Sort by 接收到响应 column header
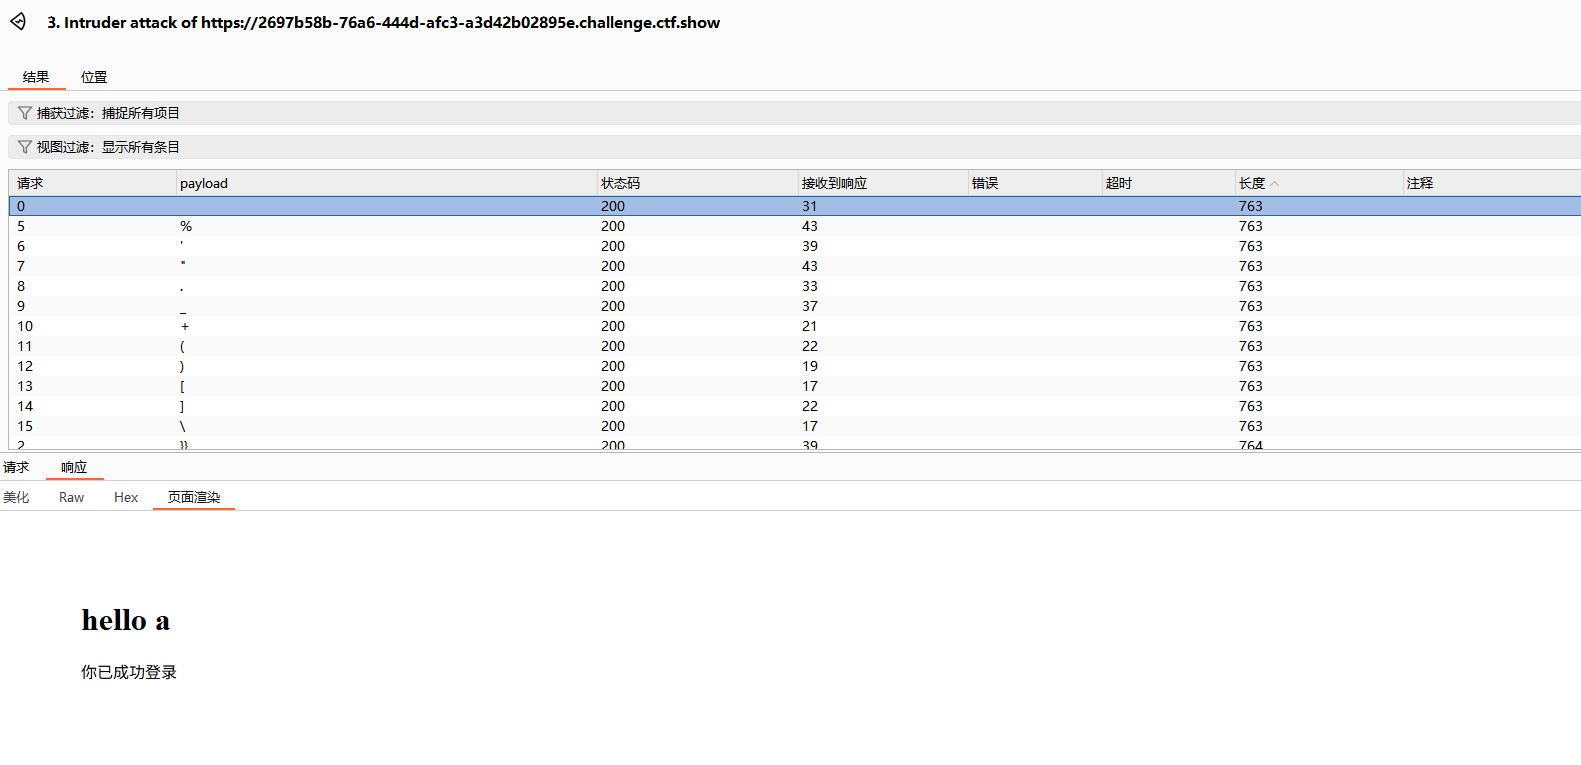The height and width of the screenshot is (765, 1581). 834,183
